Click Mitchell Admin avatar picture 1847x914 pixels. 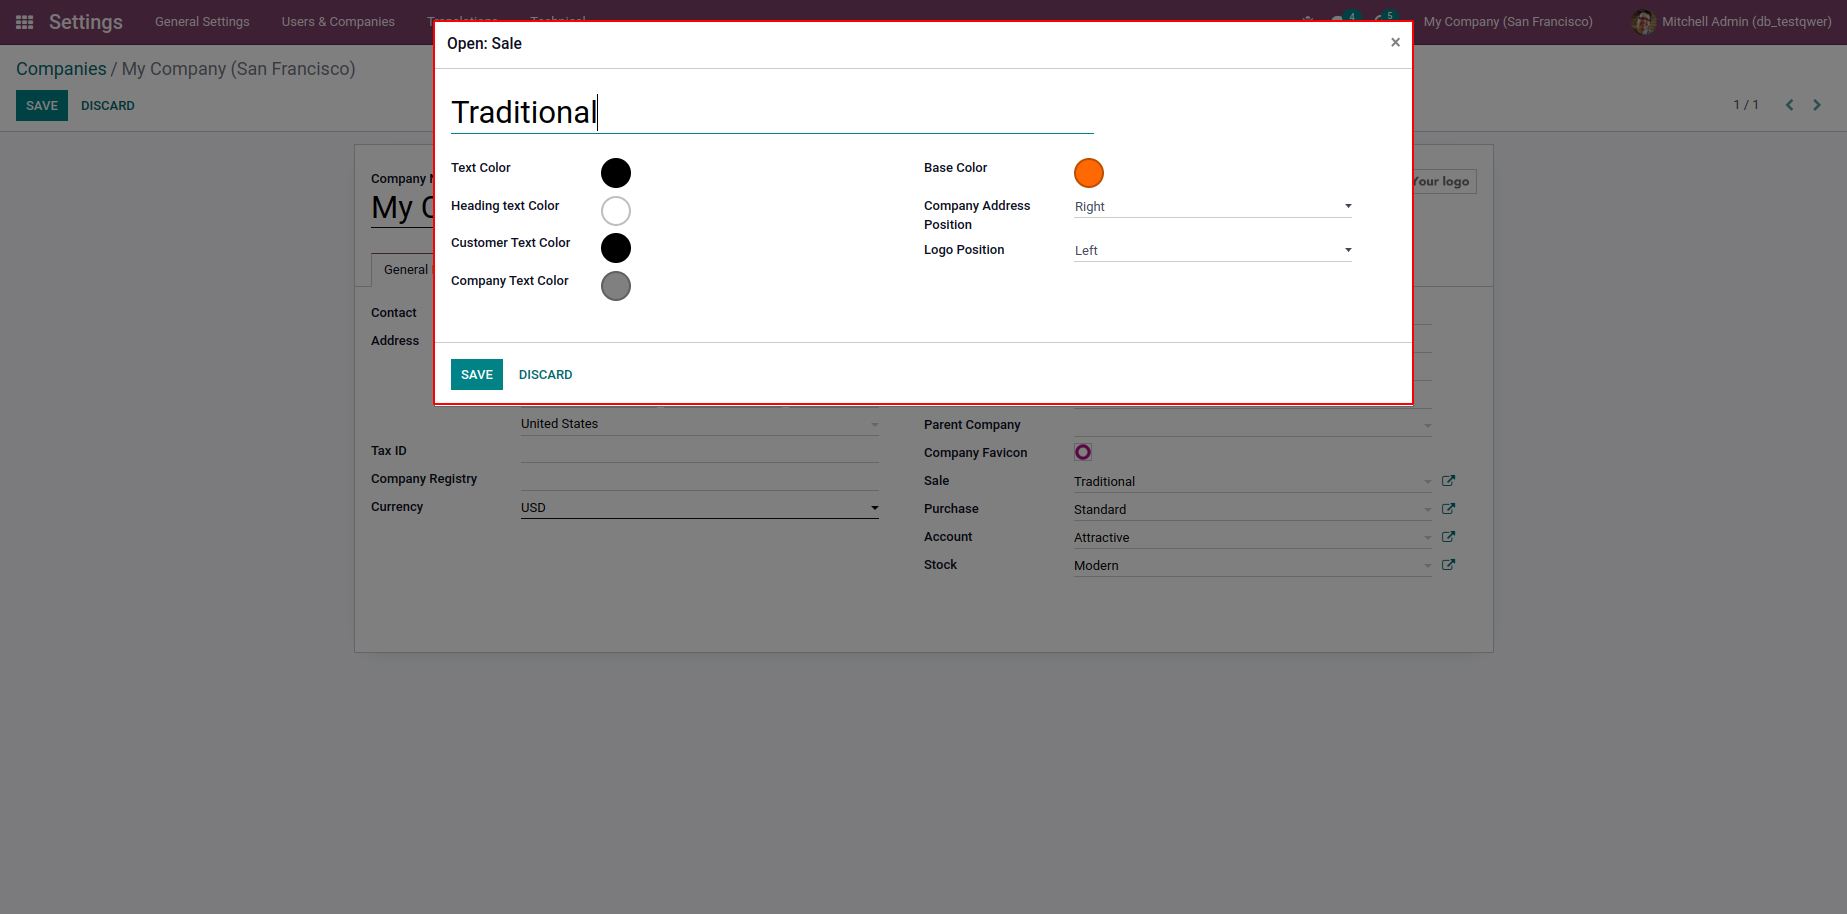click(1644, 22)
